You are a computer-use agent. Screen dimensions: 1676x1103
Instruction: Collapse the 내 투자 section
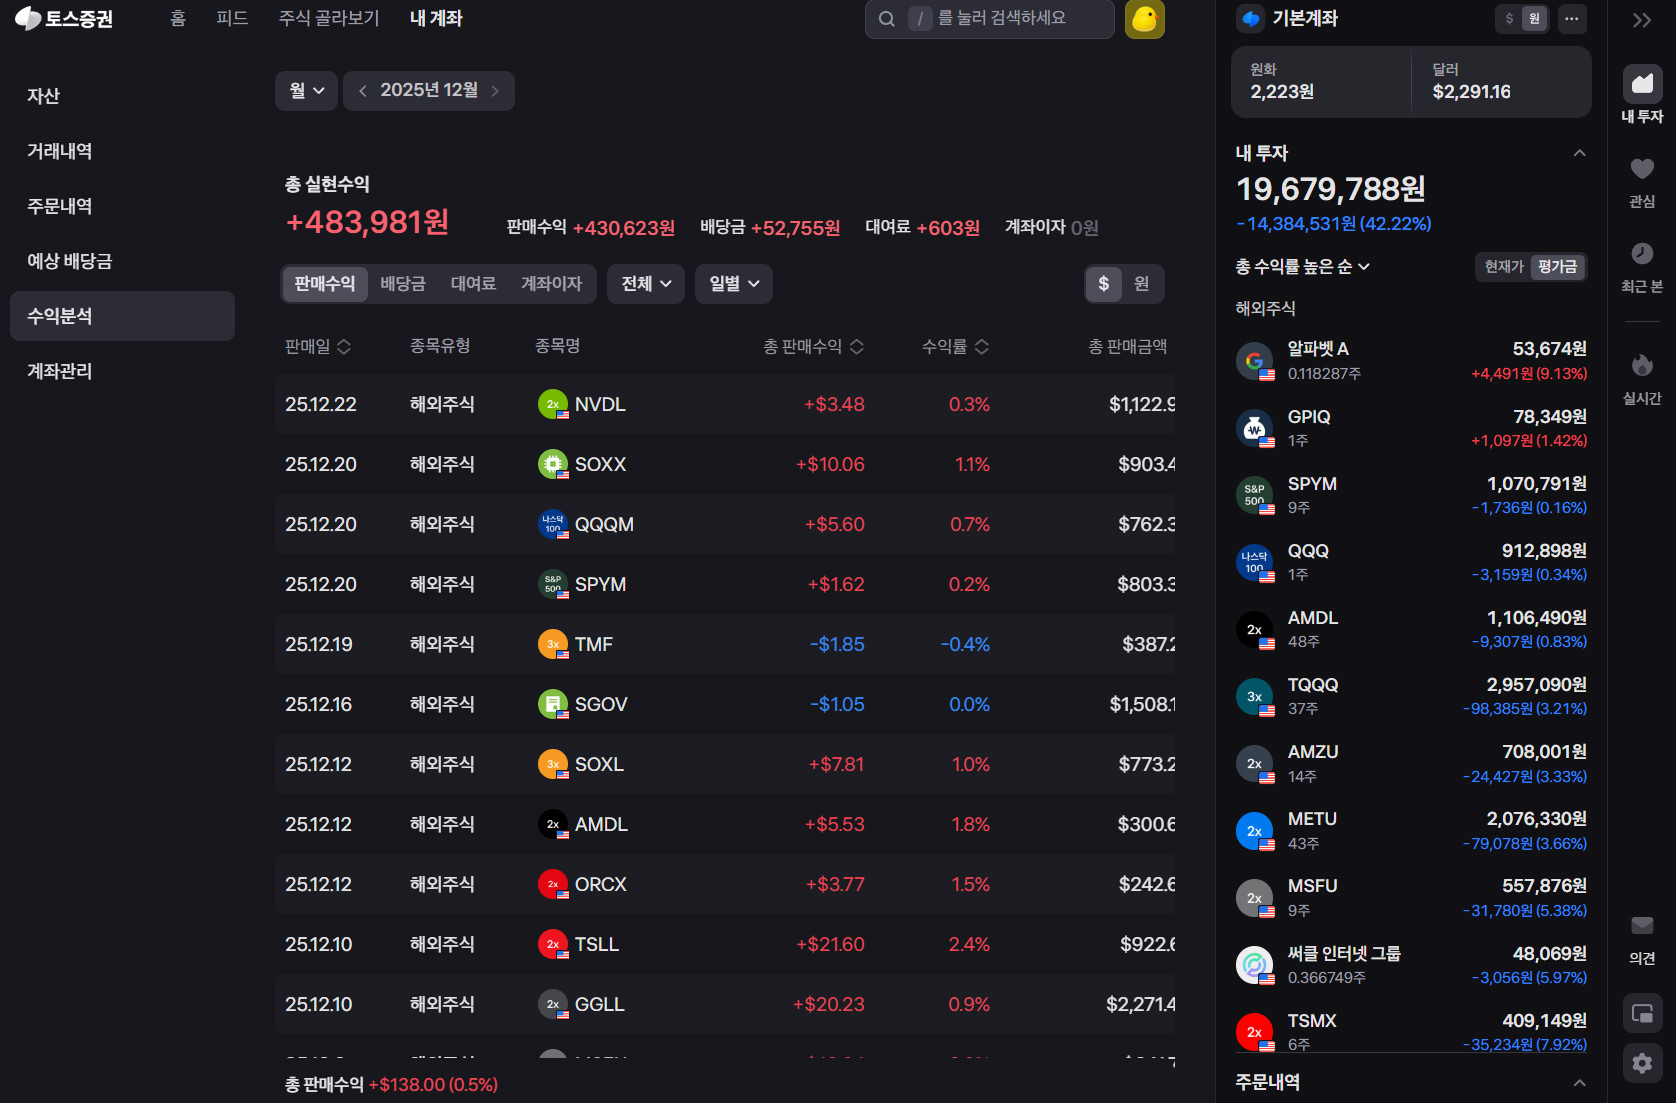pos(1579,153)
